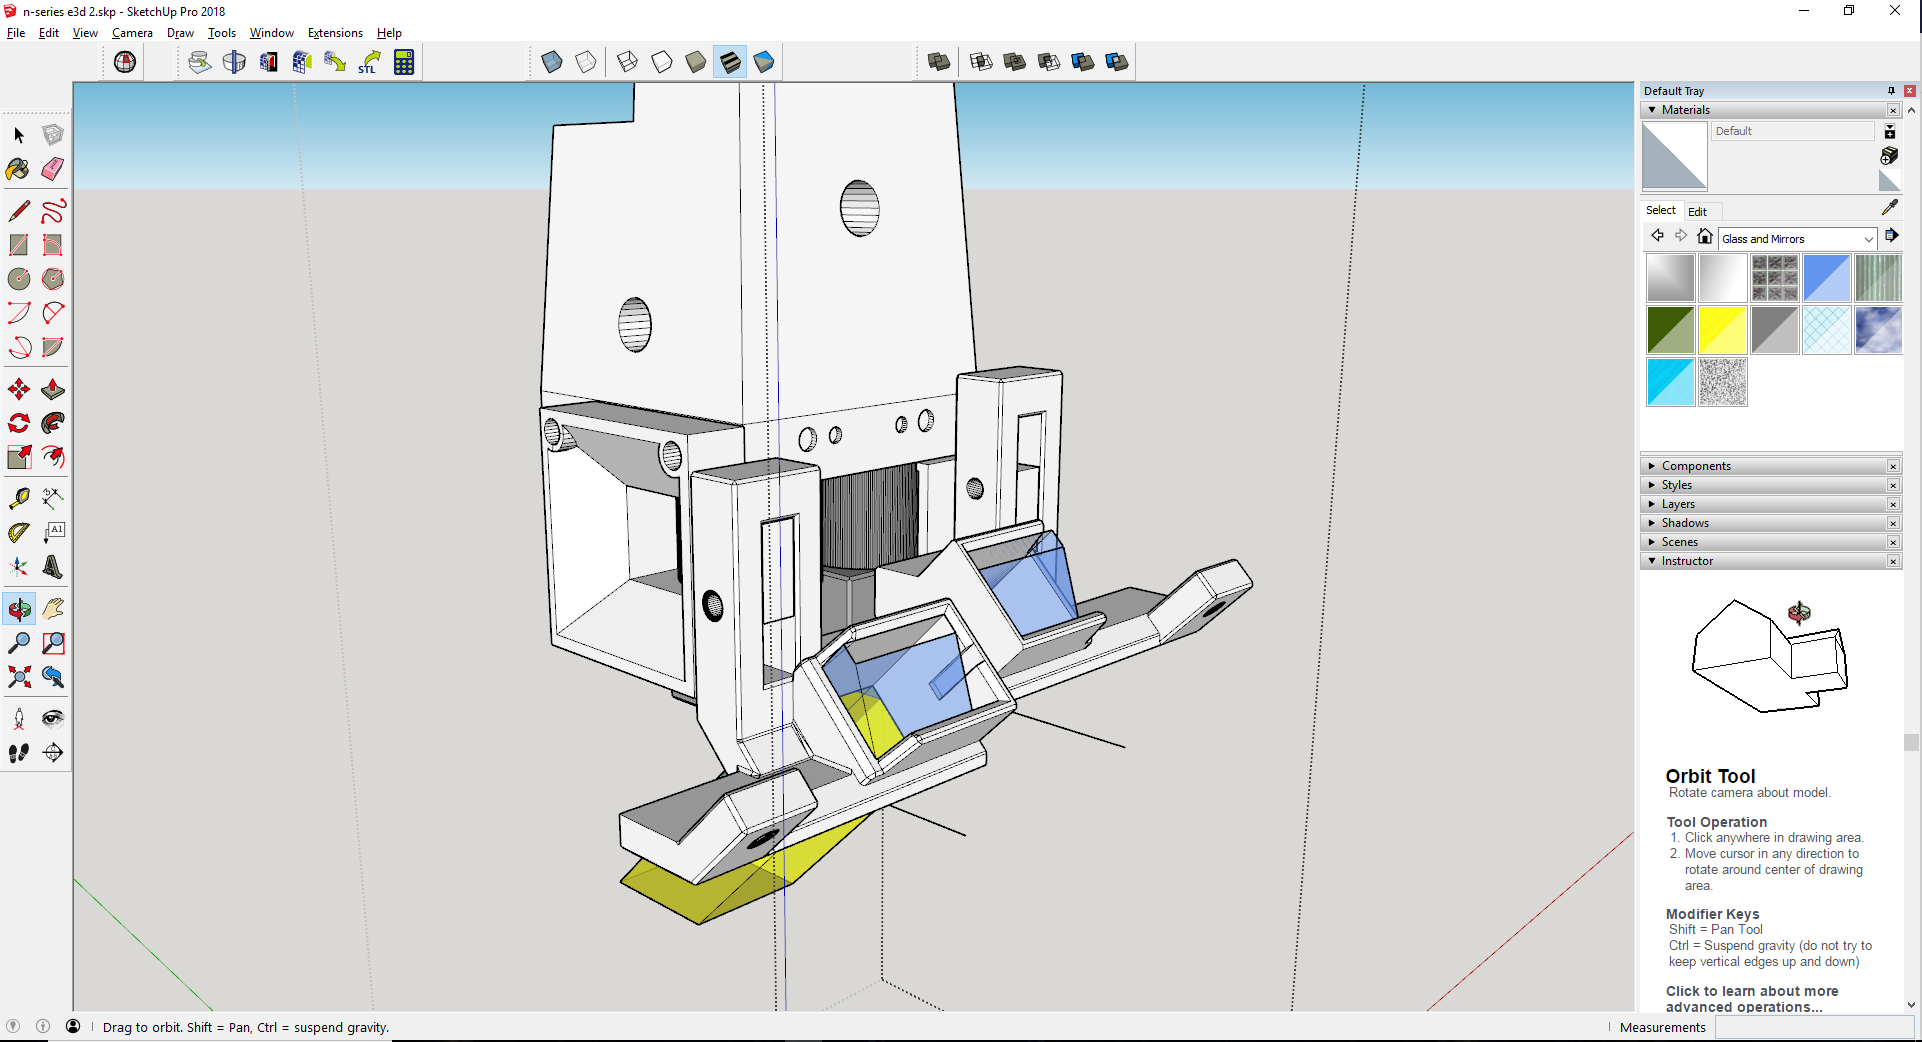Activate the Paint Bucket tool
The width and height of the screenshot is (1922, 1042).
pos(19,169)
